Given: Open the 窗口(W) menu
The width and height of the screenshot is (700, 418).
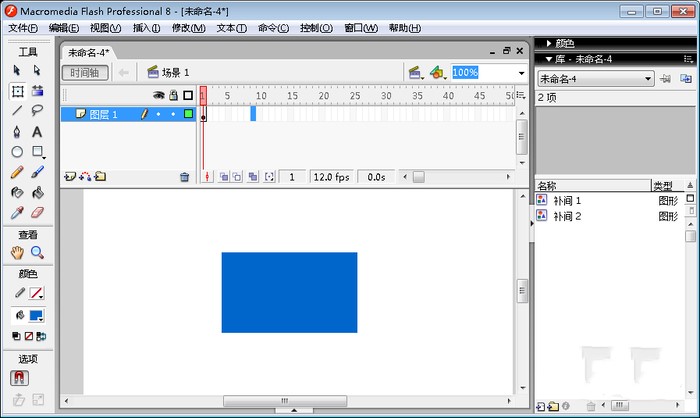Looking at the screenshot, I should click(361, 28).
